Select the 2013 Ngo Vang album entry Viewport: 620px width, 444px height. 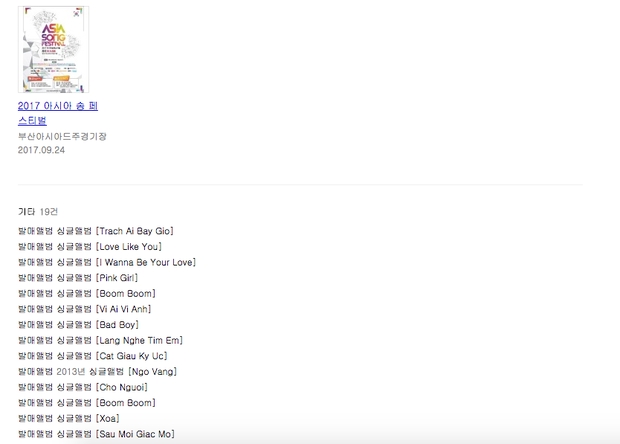[97, 372]
